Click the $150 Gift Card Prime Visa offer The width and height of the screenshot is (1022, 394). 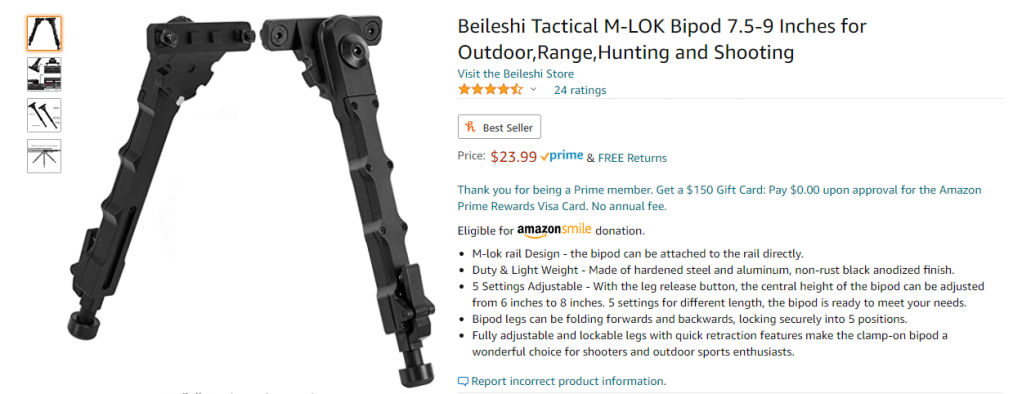click(x=719, y=198)
